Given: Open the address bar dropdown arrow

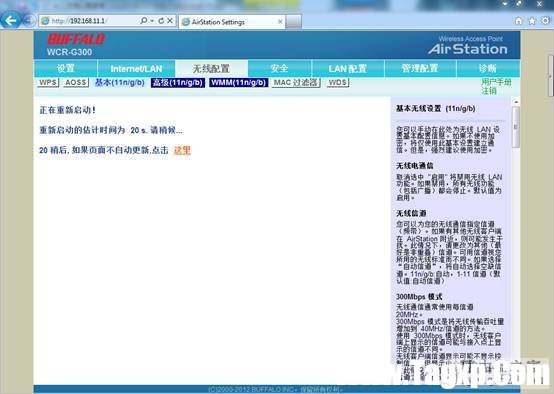Looking at the screenshot, I should (x=152, y=21).
